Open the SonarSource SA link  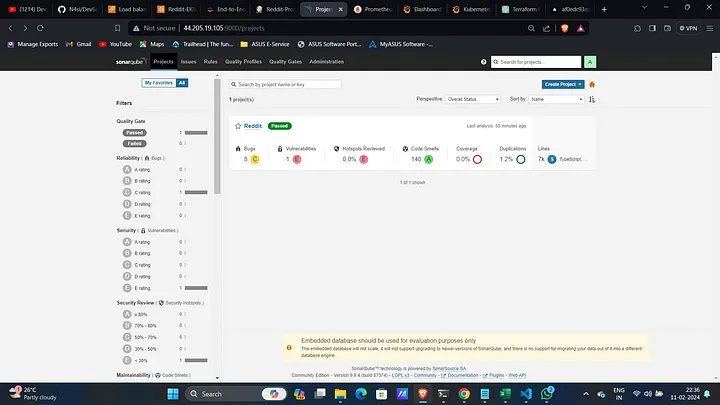(x=449, y=368)
